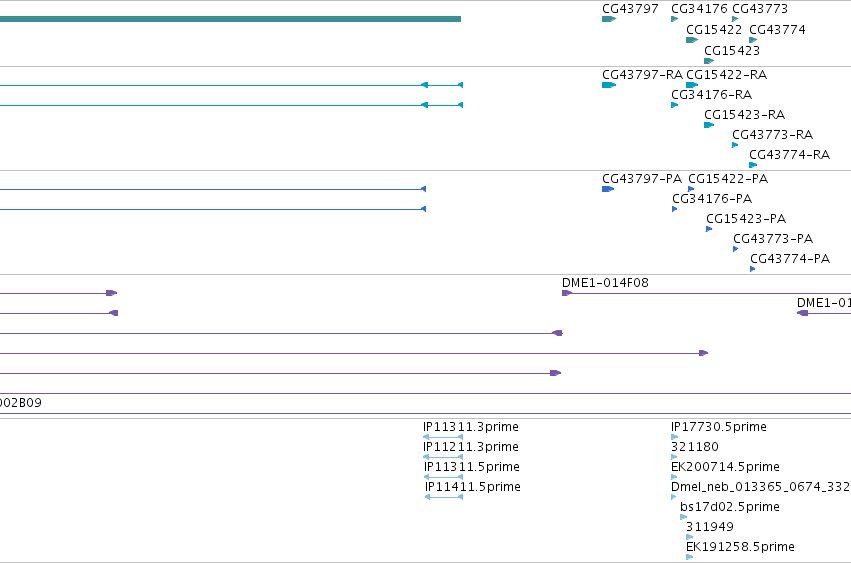Select the purple arrowhead starting the DME1-014F08 line
This screenshot has width=851, height=563.
(567, 293)
